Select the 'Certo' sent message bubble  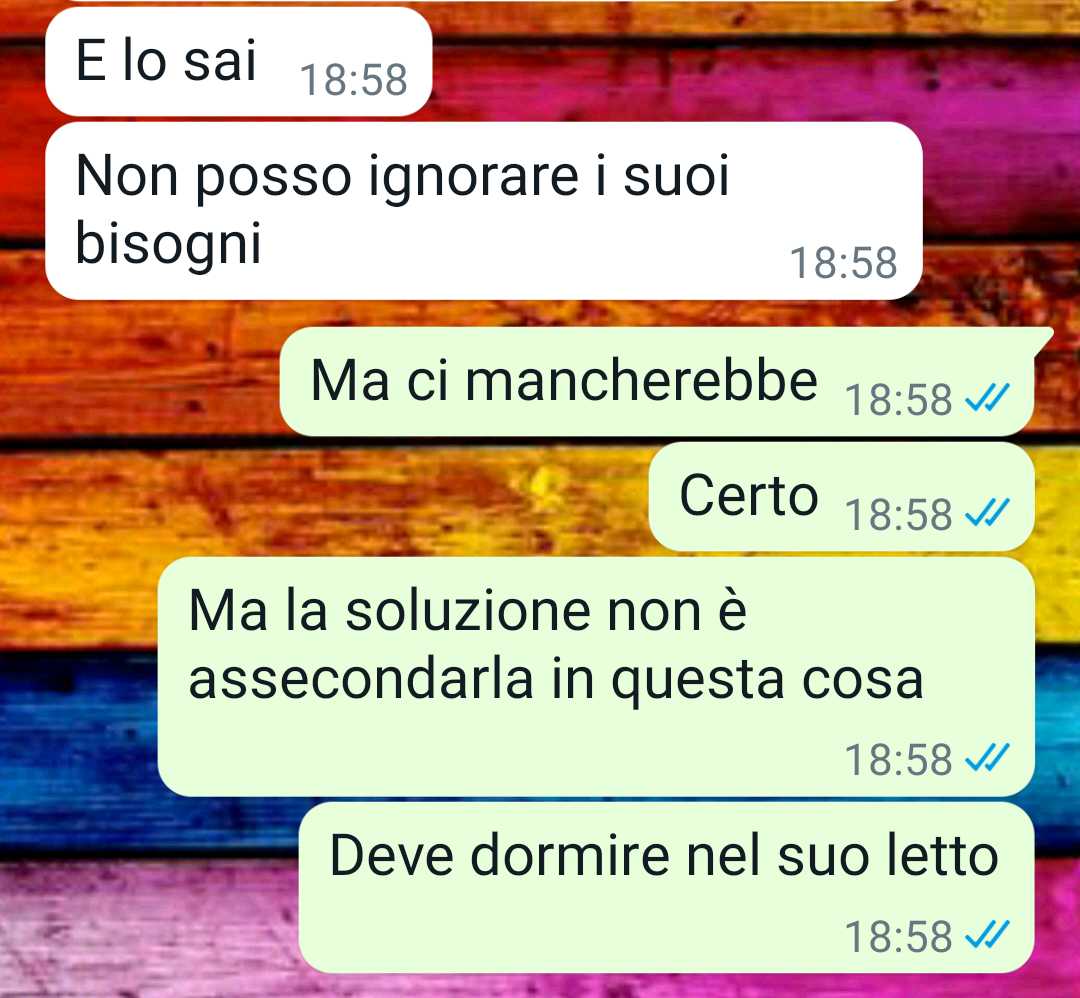pos(841,497)
